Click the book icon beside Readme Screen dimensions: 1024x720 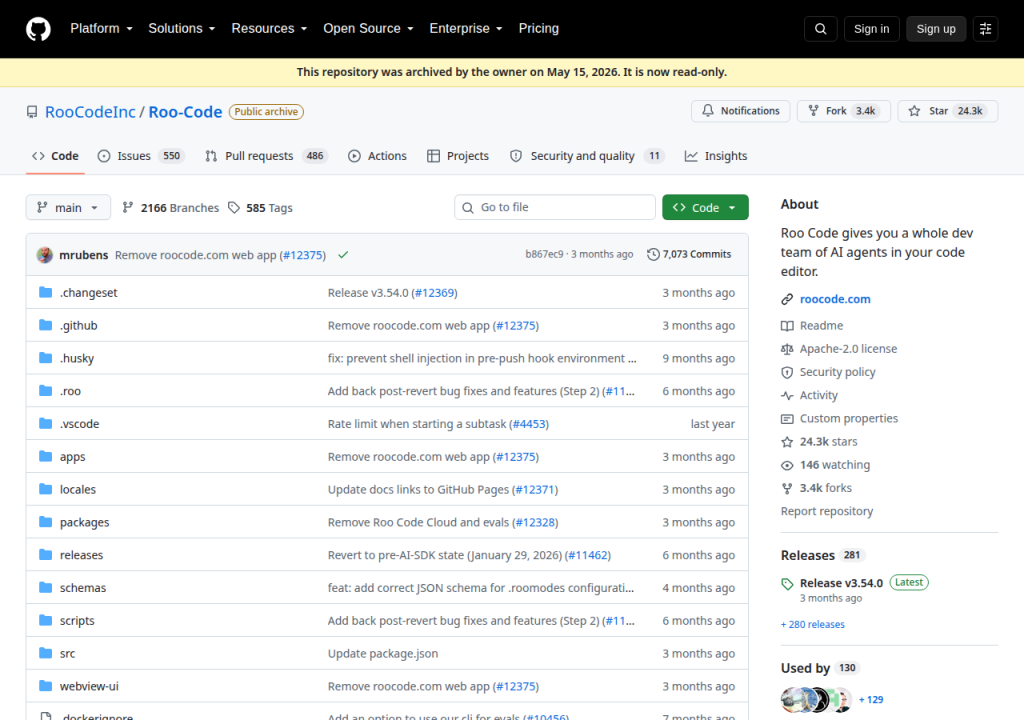point(787,325)
